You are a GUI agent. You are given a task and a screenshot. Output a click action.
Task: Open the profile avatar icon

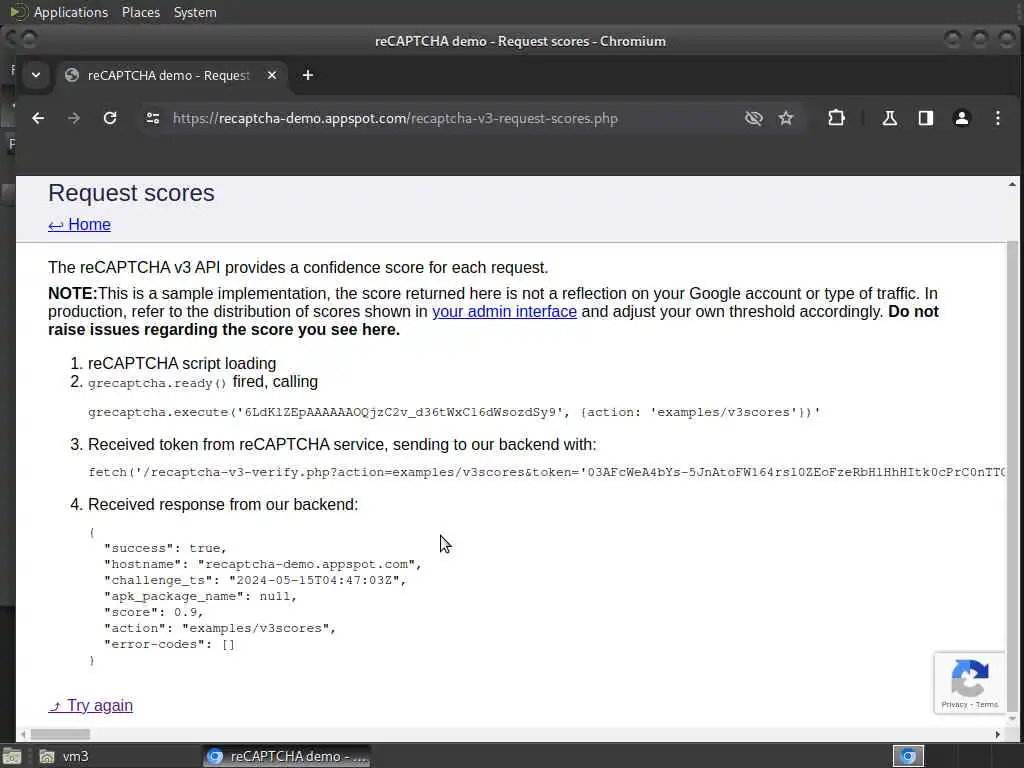pyautogui.click(x=961, y=118)
